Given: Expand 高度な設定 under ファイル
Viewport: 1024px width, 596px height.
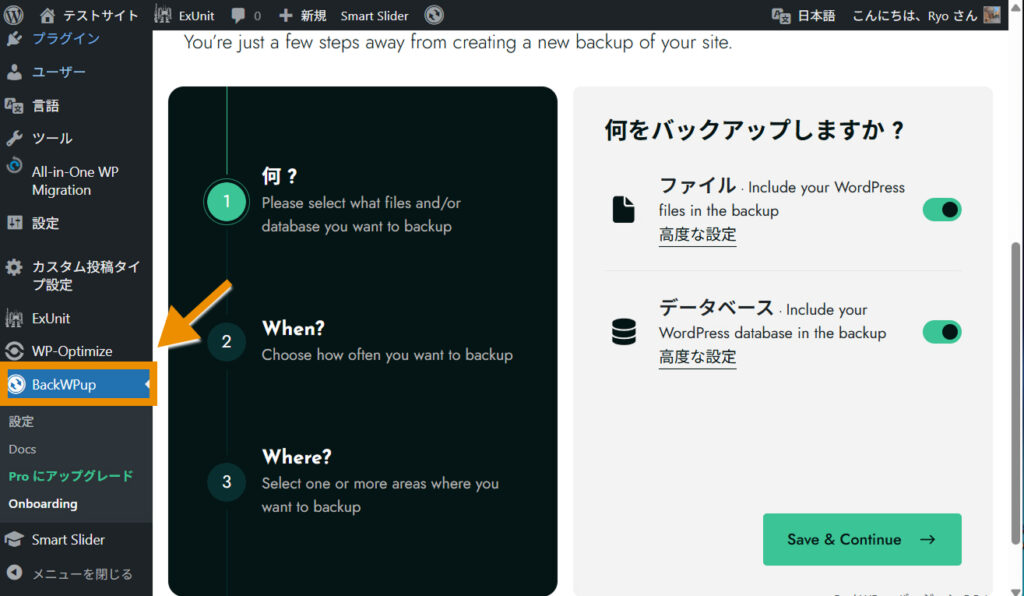Looking at the screenshot, I should pos(697,235).
